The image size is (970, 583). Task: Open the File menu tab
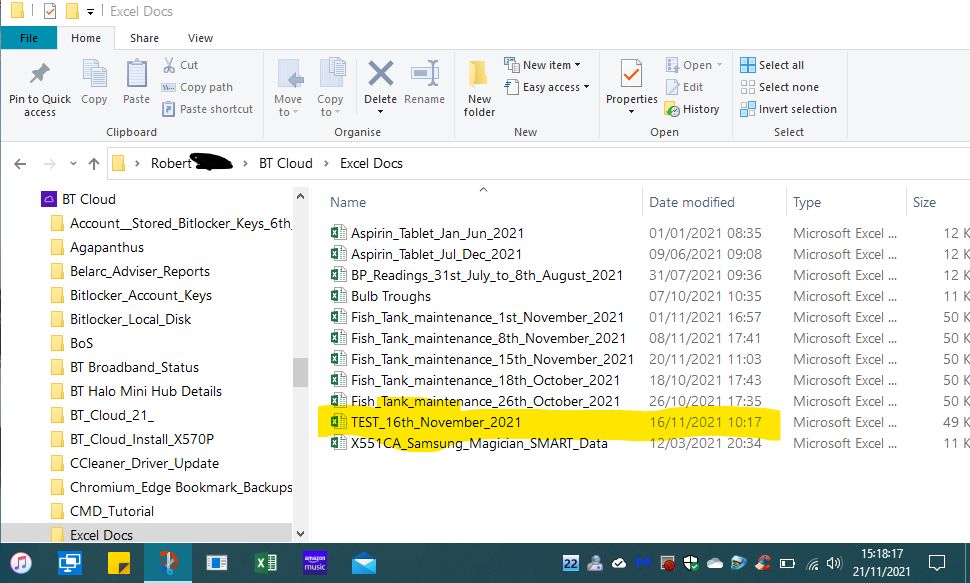pyautogui.click(x=29, y=38)
